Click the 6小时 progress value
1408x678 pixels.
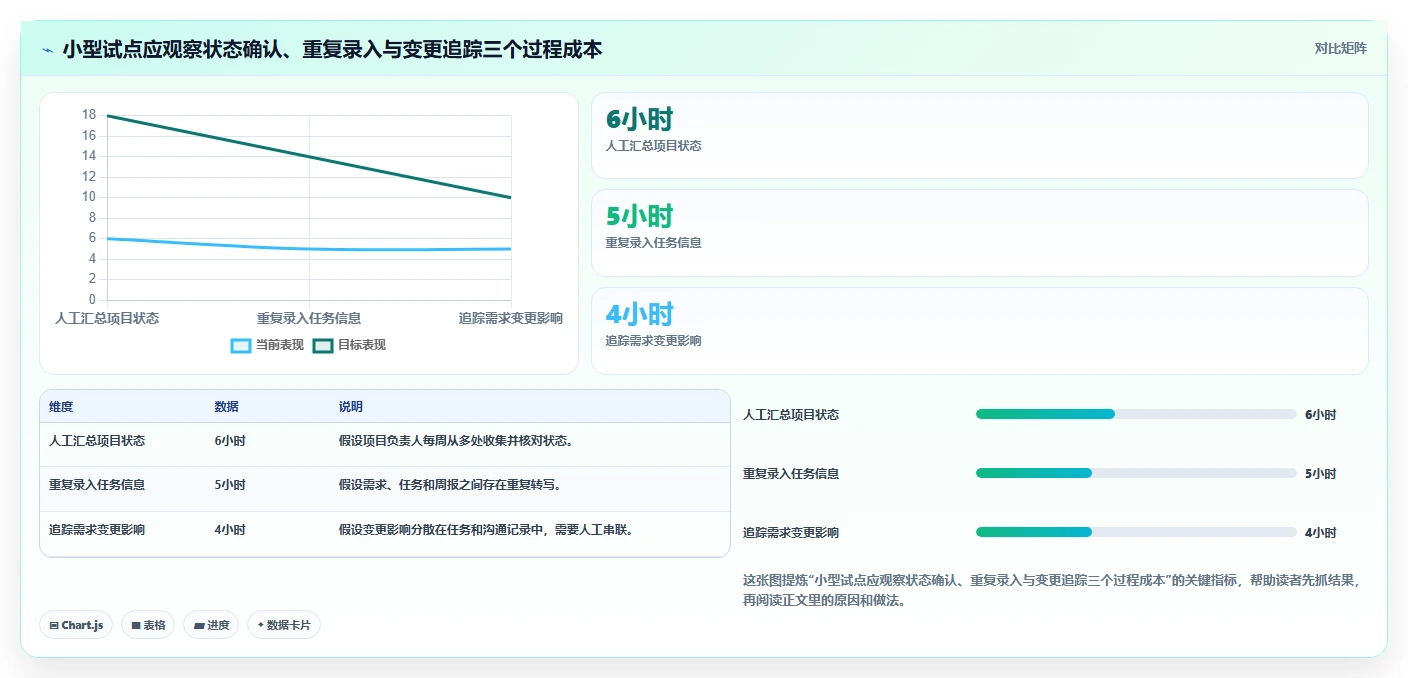point(1320,415)
